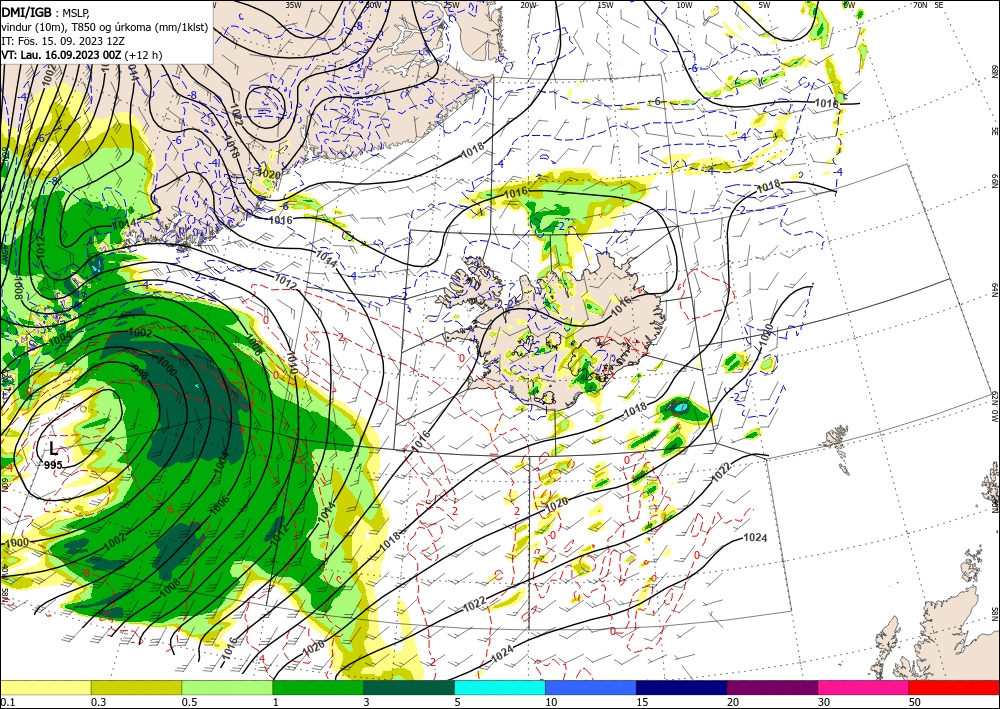Click the 'DMI/IGB' title text

(26, 11)
